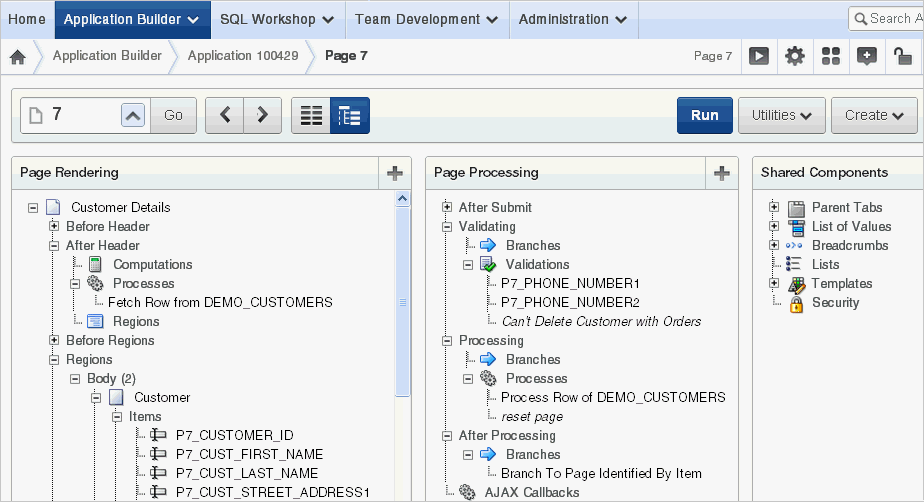924x502 pixels.
Task: Open the Create dropdown
Action: click(874, 115)
